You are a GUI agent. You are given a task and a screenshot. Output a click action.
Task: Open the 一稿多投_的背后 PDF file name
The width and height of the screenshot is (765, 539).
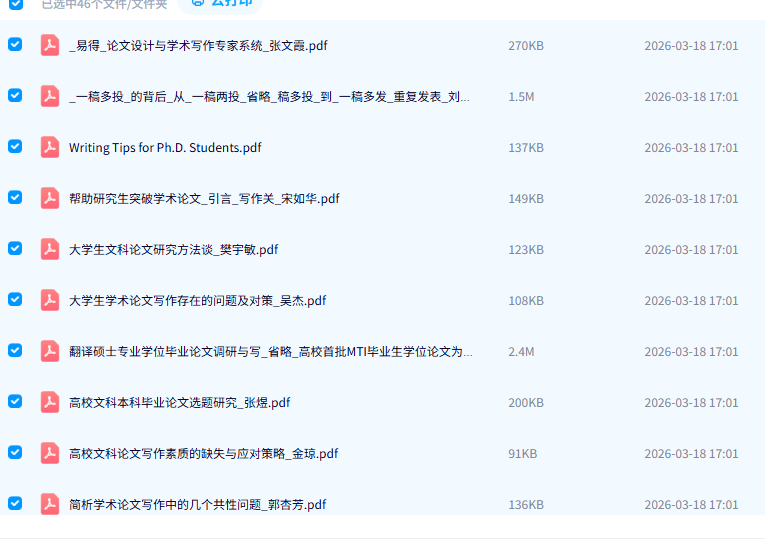tap(269, 97)
